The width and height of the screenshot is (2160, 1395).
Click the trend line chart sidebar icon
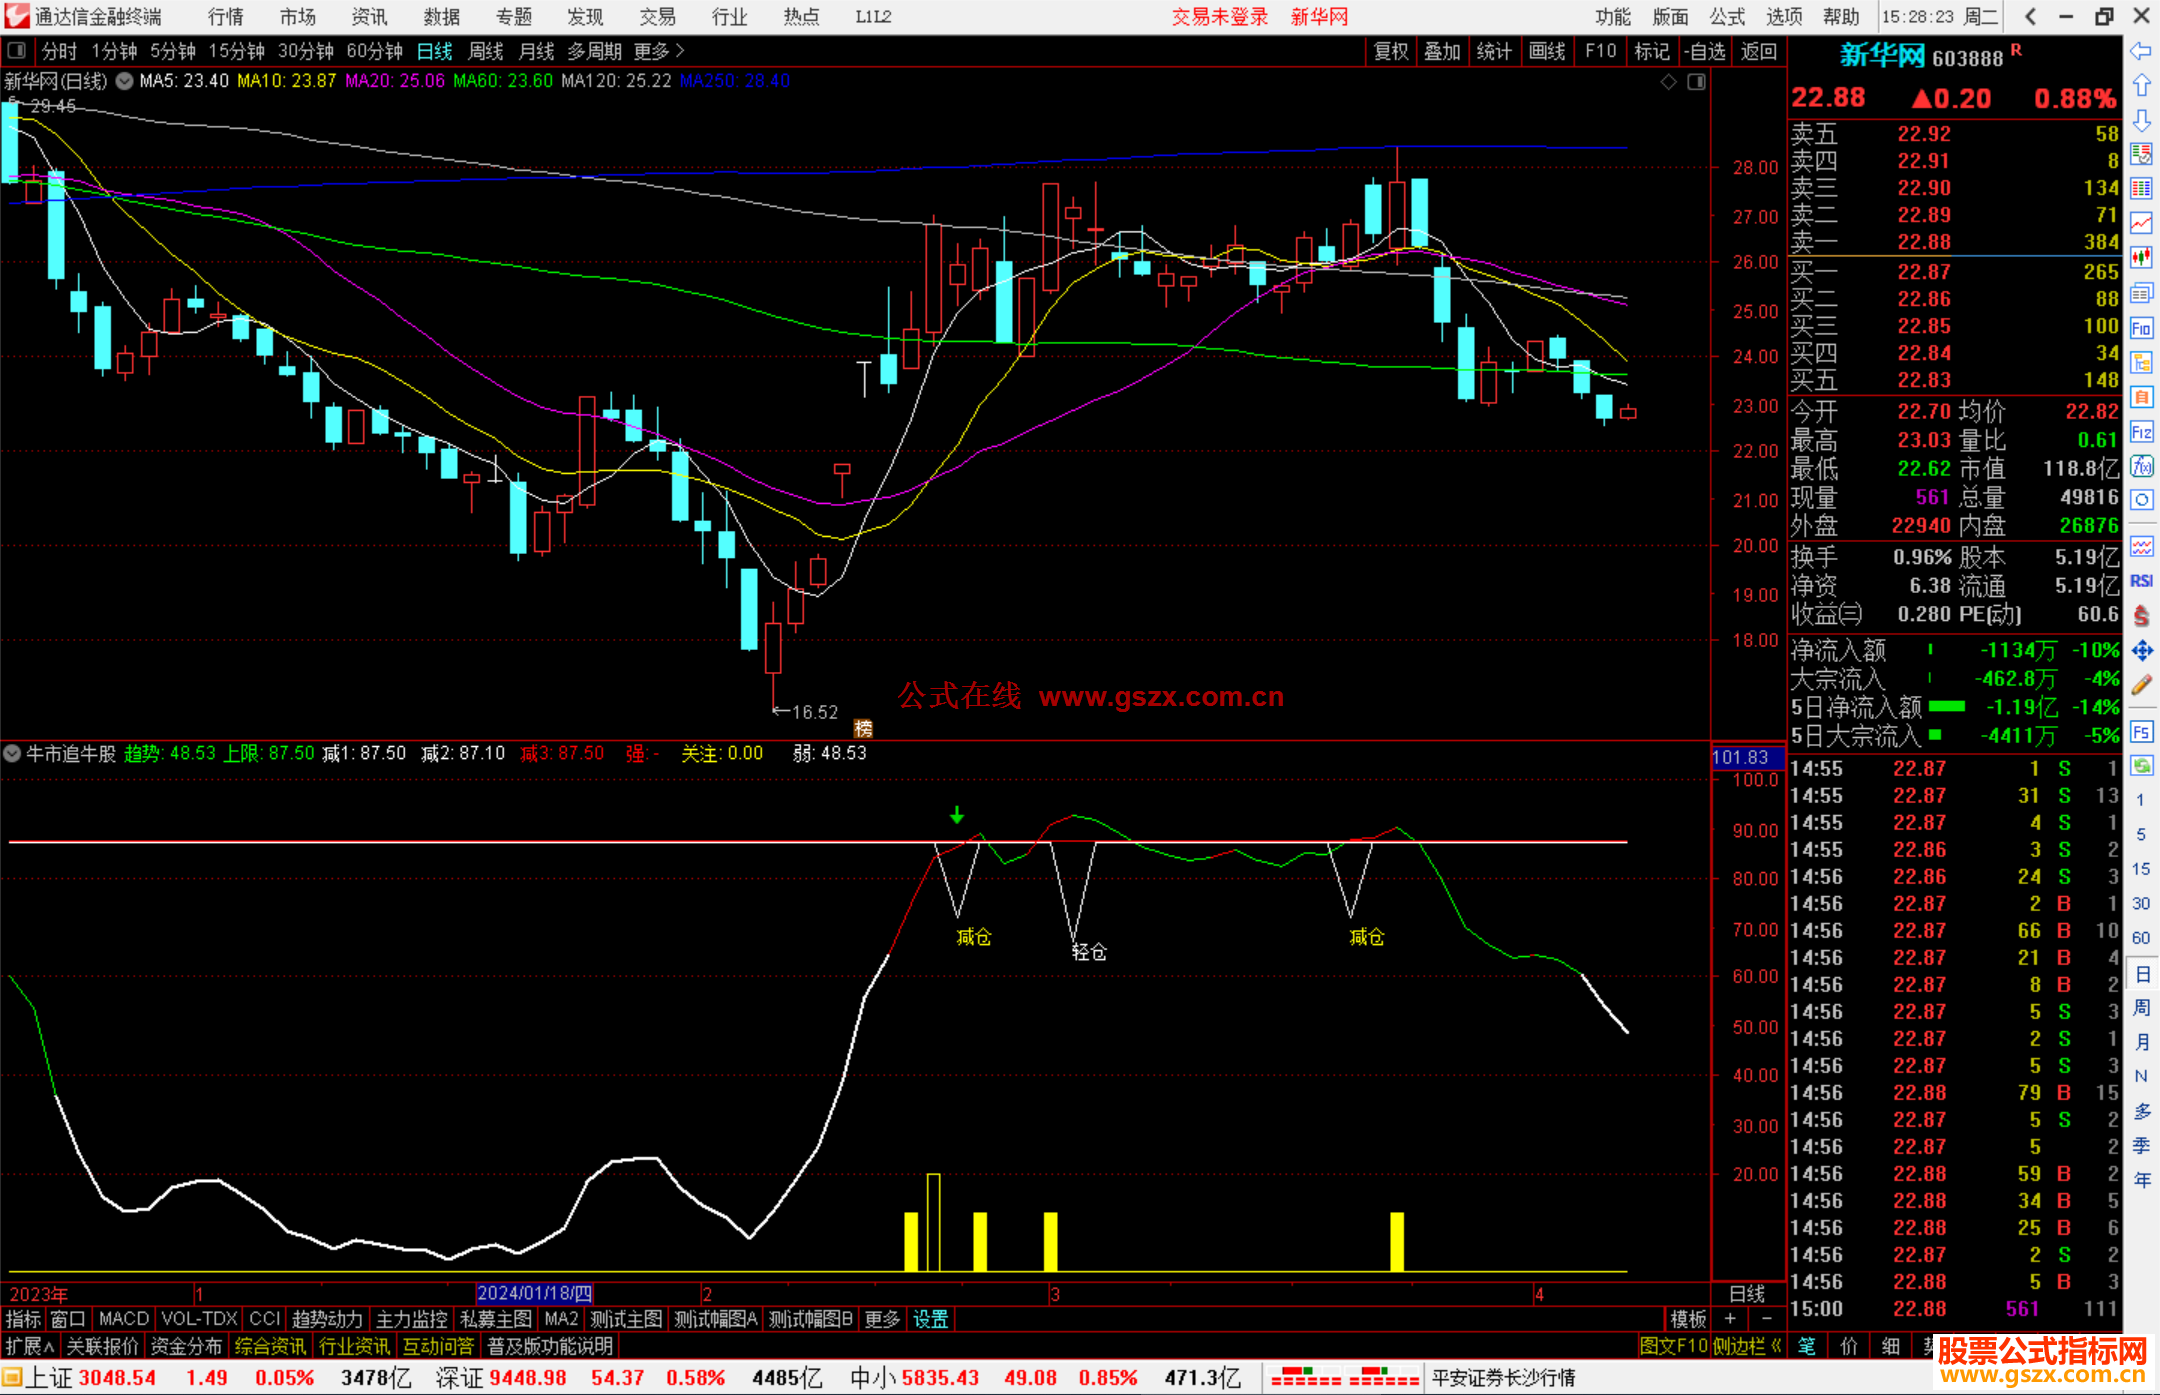[x=2141, y=223]
